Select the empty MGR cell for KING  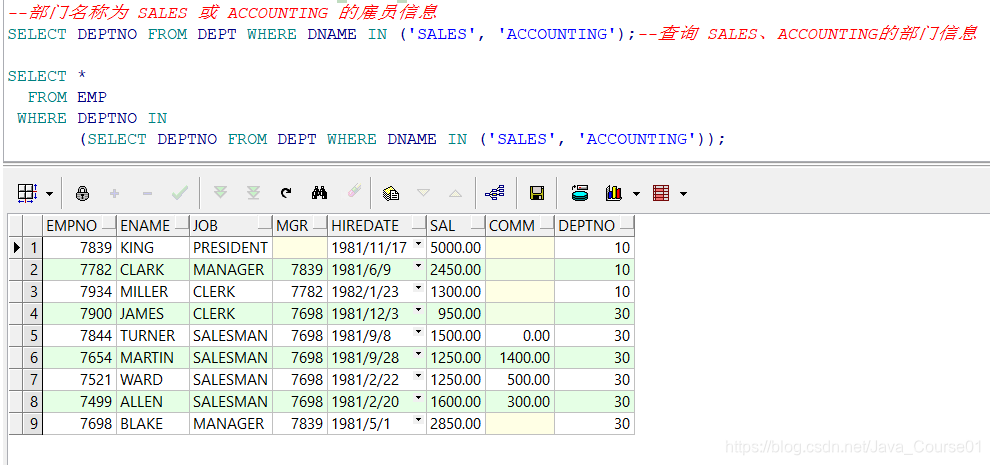301,248
